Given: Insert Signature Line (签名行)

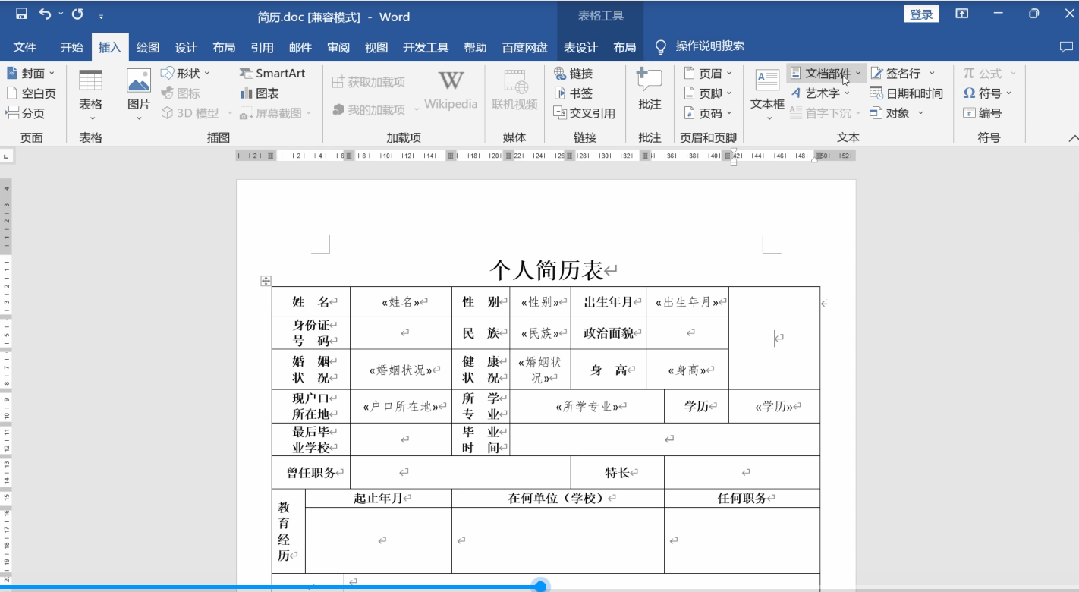Looking at the screenshot, I should pyautogui.click(x=903, y=73).
